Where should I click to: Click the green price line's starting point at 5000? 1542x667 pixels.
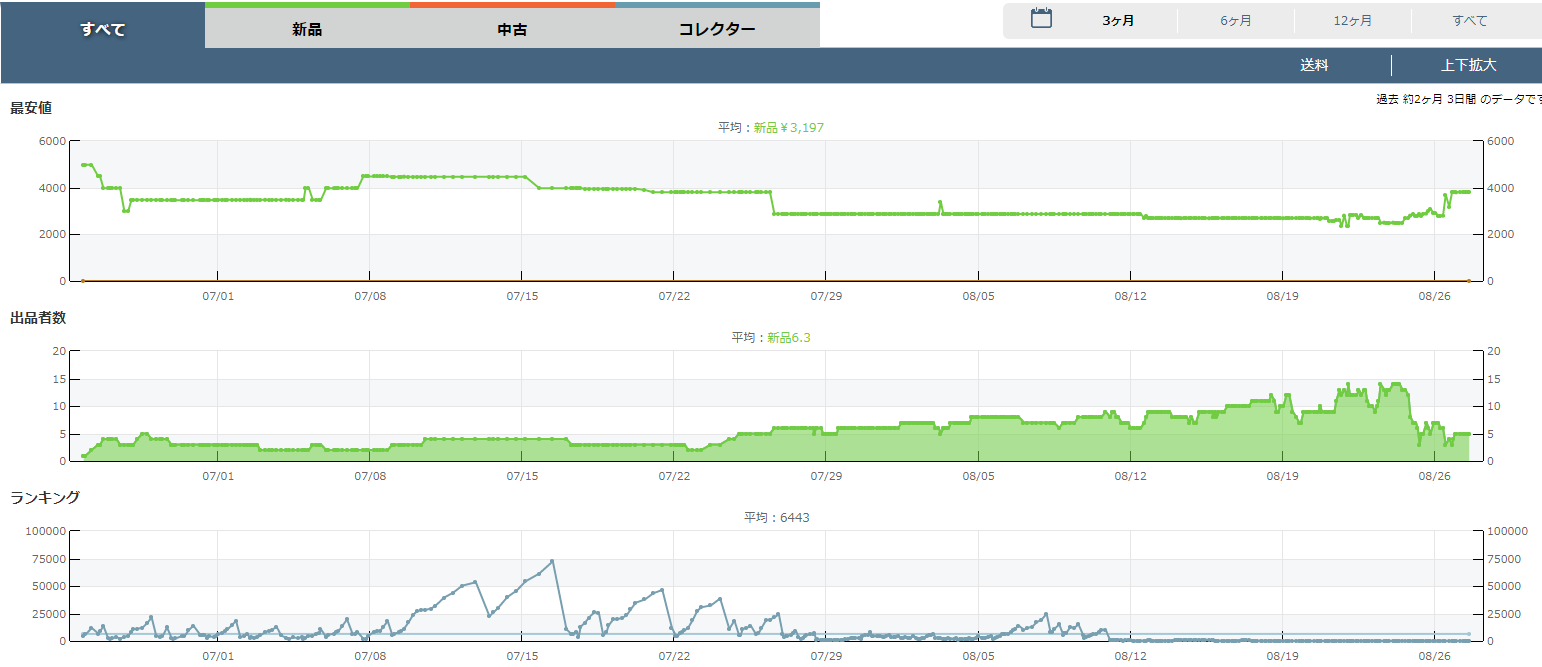tap(84, 165)
